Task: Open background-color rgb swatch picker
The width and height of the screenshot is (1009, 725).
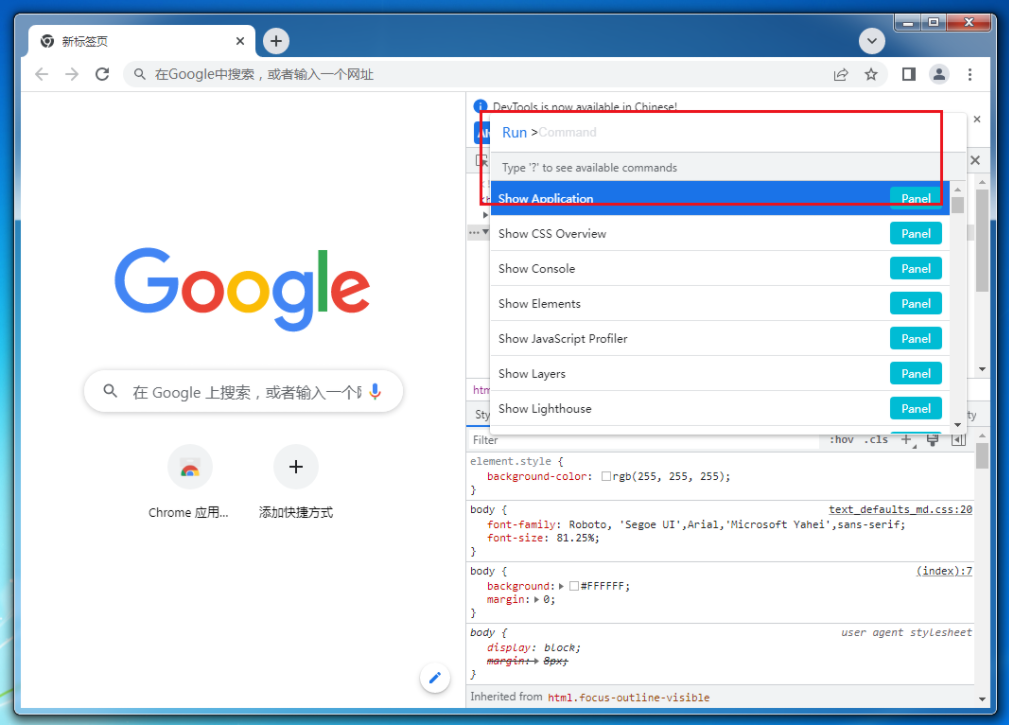Action: point(606,477)
